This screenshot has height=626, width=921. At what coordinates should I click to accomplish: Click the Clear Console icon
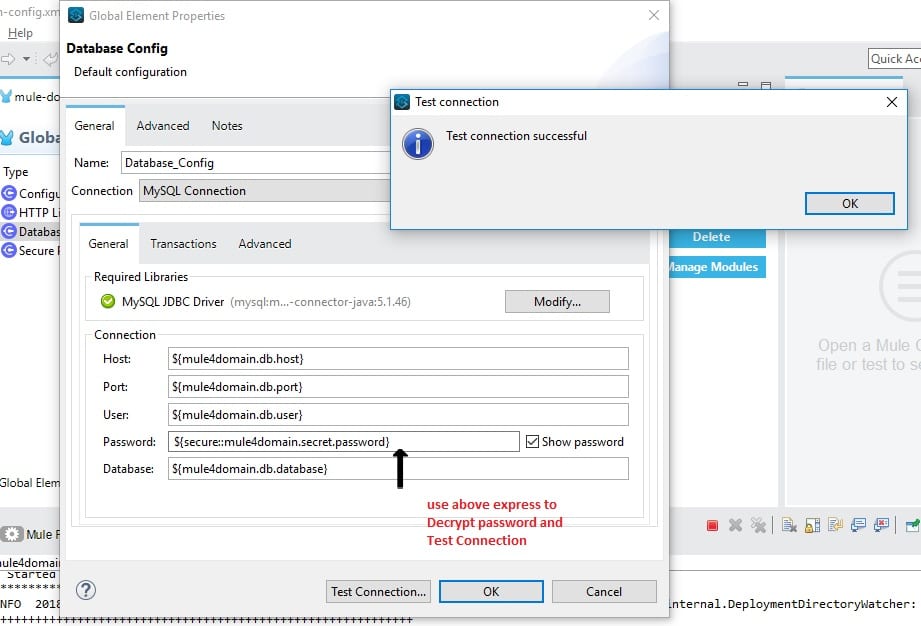789,525
